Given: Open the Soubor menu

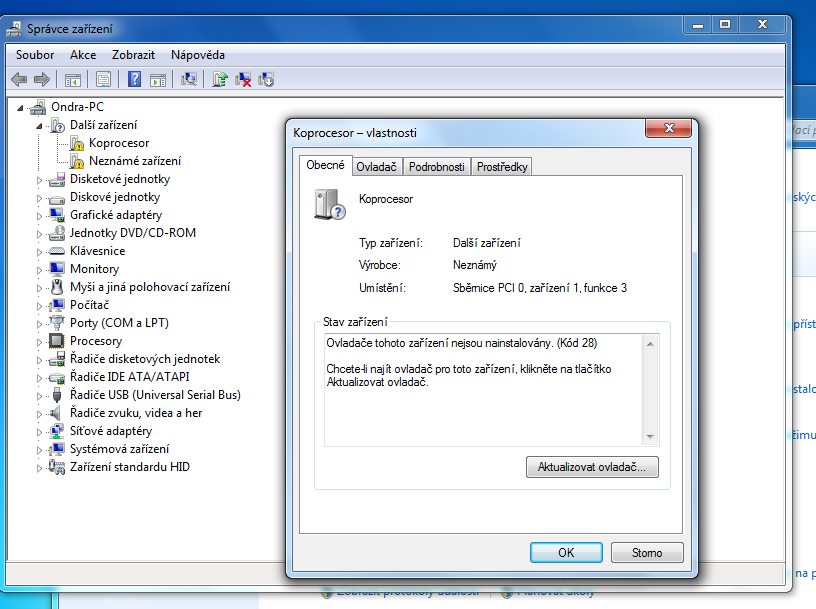Looking at the screenshot, I should 35,55.
